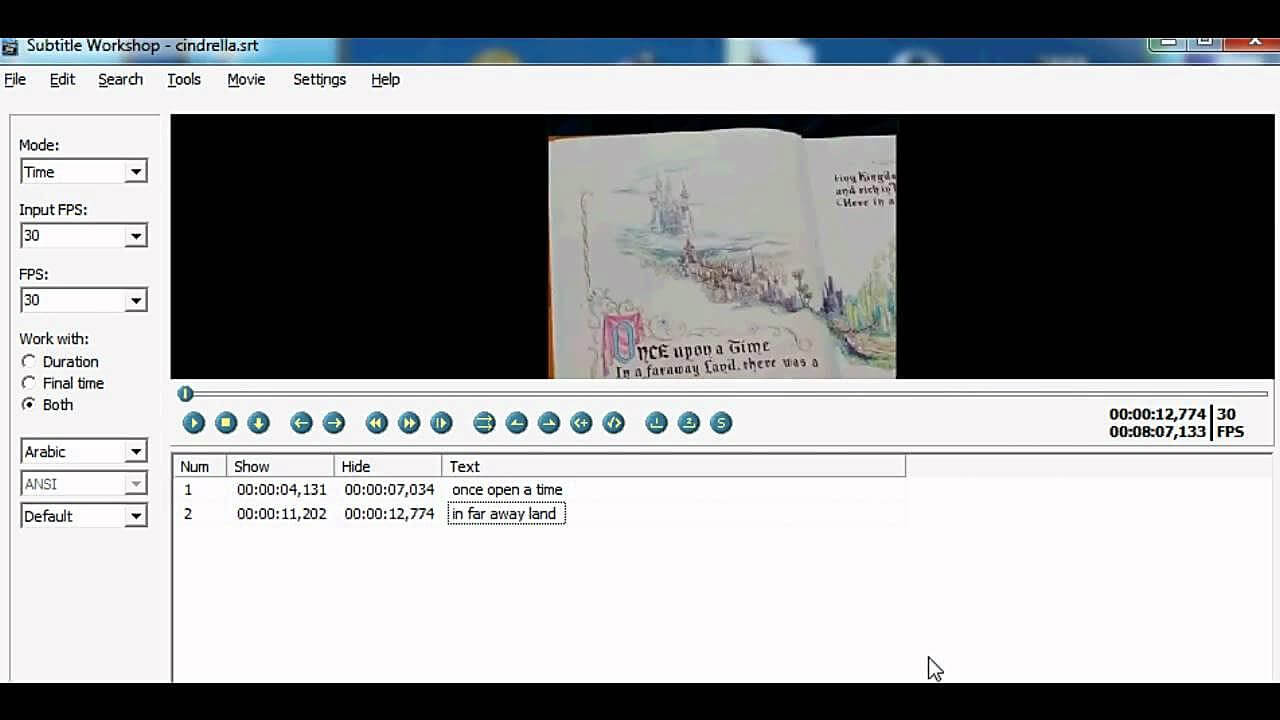Screen dimensions: 1280x720
Task: Select the Both radio button
Action: (x=28, y=405)
